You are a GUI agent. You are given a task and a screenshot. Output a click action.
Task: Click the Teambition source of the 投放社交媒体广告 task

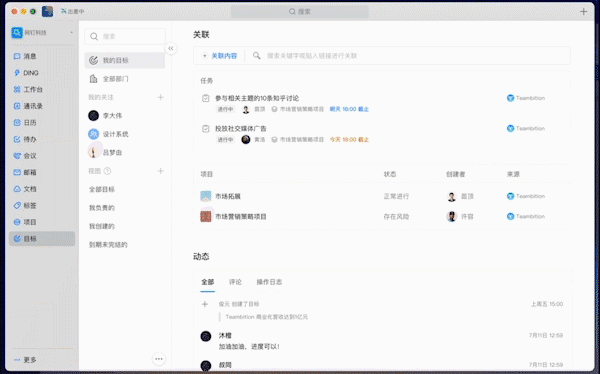[526, 128]
